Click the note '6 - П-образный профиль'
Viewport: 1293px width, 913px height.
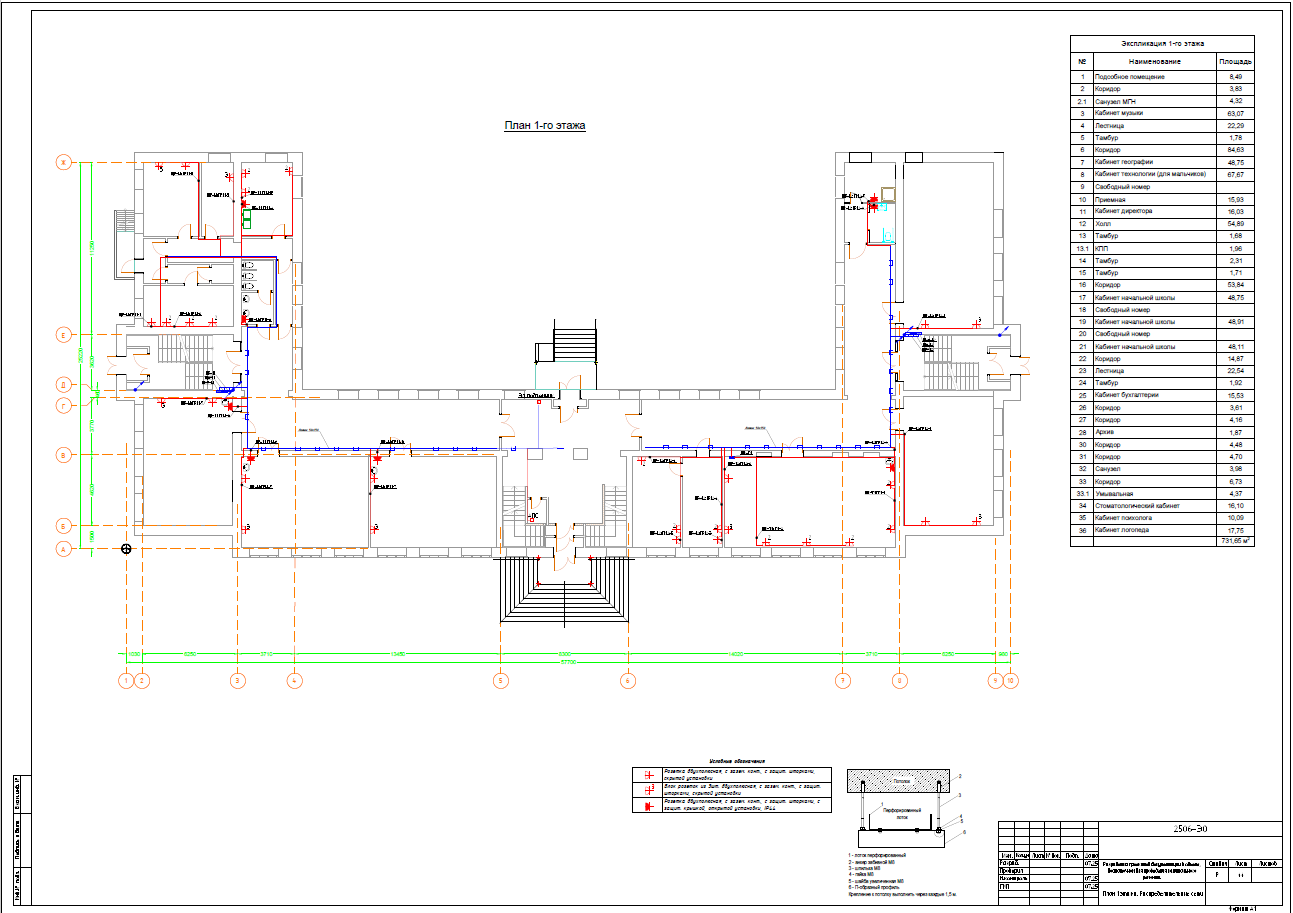[x=875, y=886]
